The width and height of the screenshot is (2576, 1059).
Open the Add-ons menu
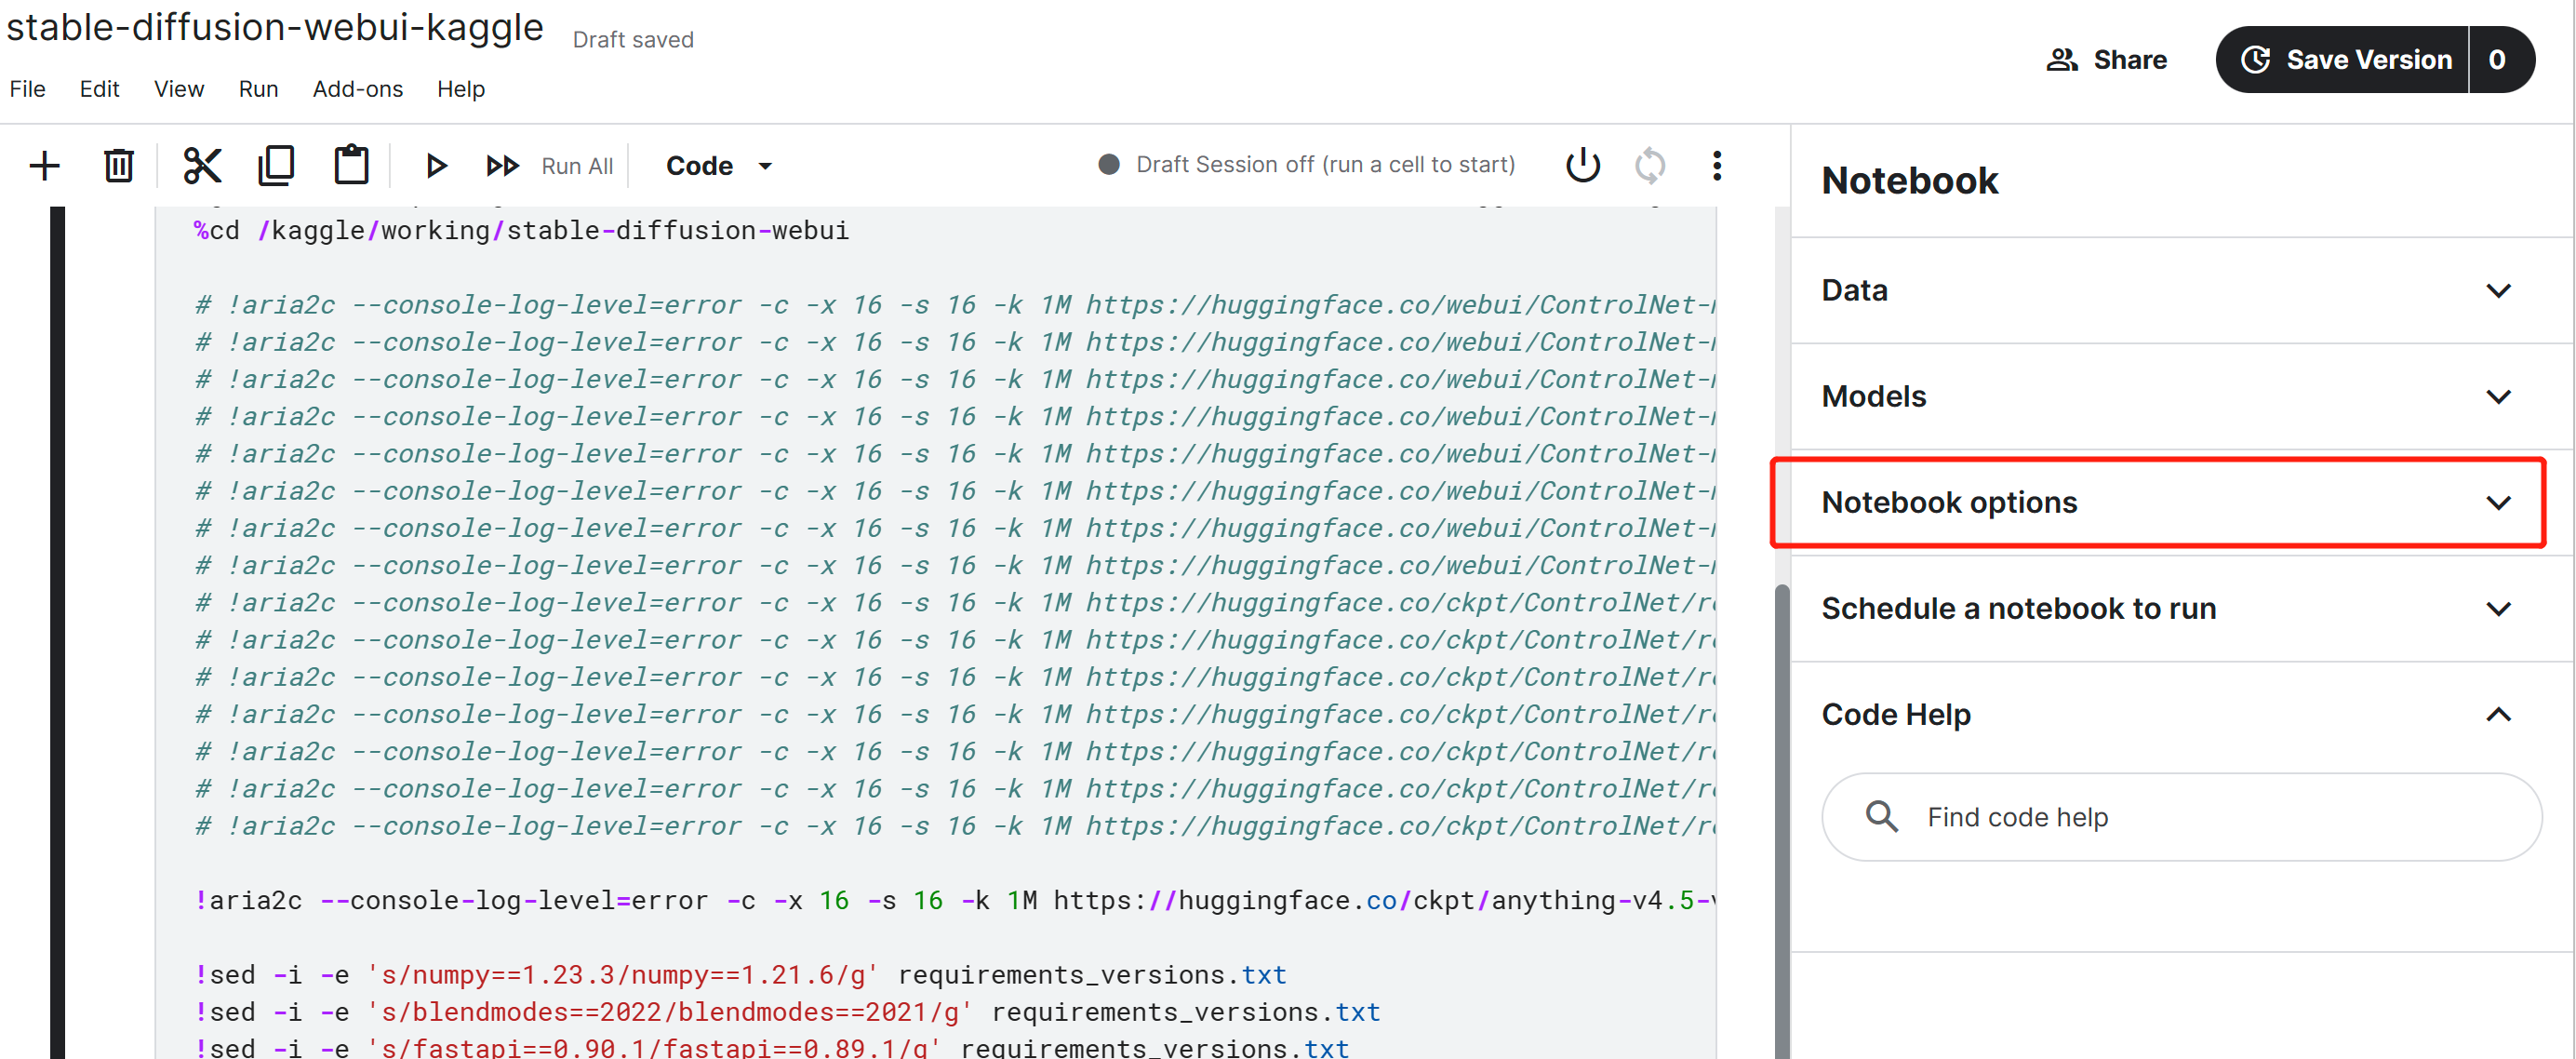coord(358,89)
